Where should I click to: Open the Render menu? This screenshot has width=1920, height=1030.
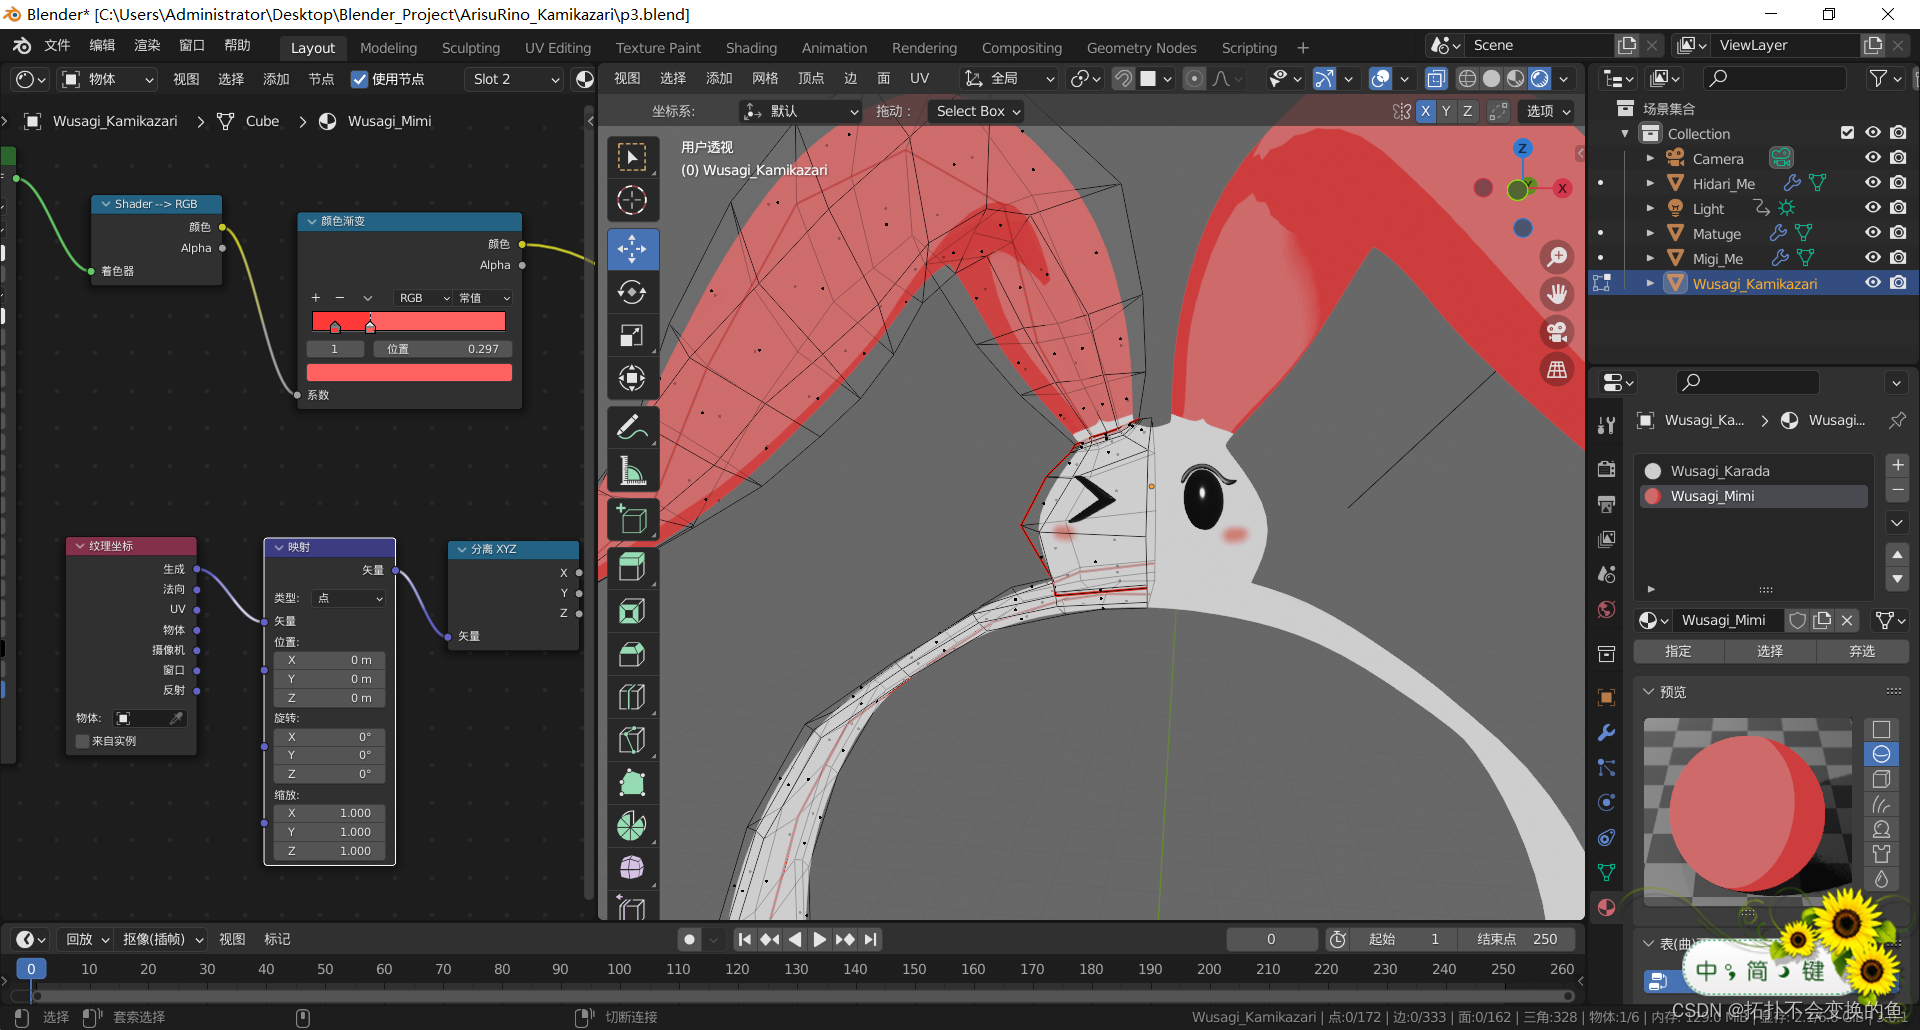point(147,45)
